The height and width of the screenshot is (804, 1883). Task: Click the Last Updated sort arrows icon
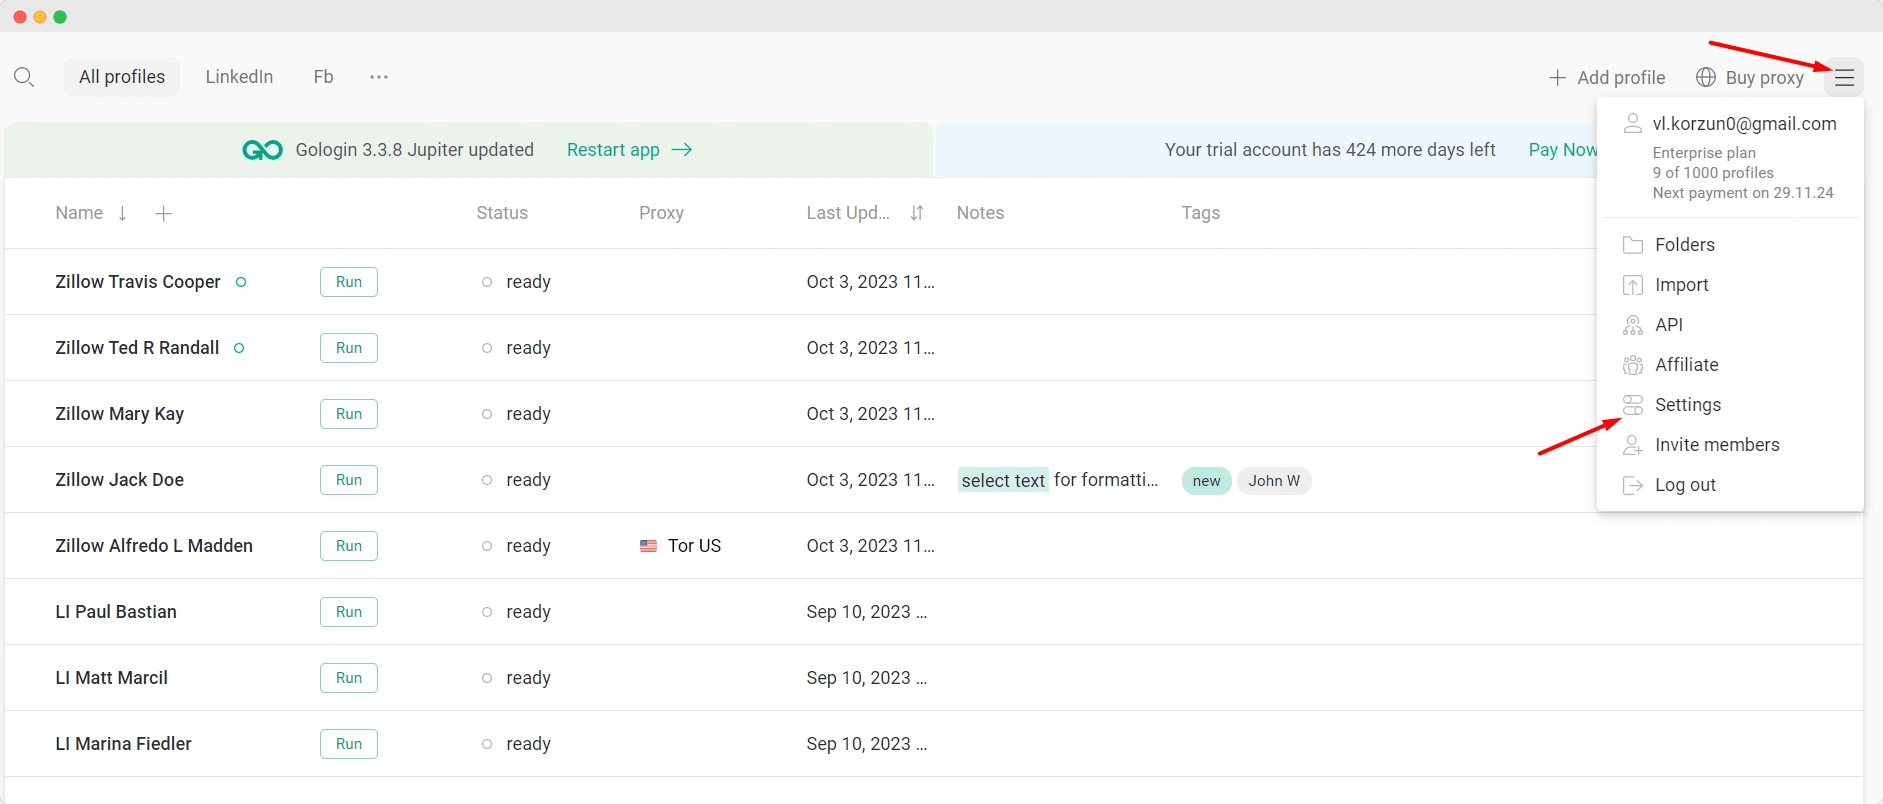pos(917,213)
